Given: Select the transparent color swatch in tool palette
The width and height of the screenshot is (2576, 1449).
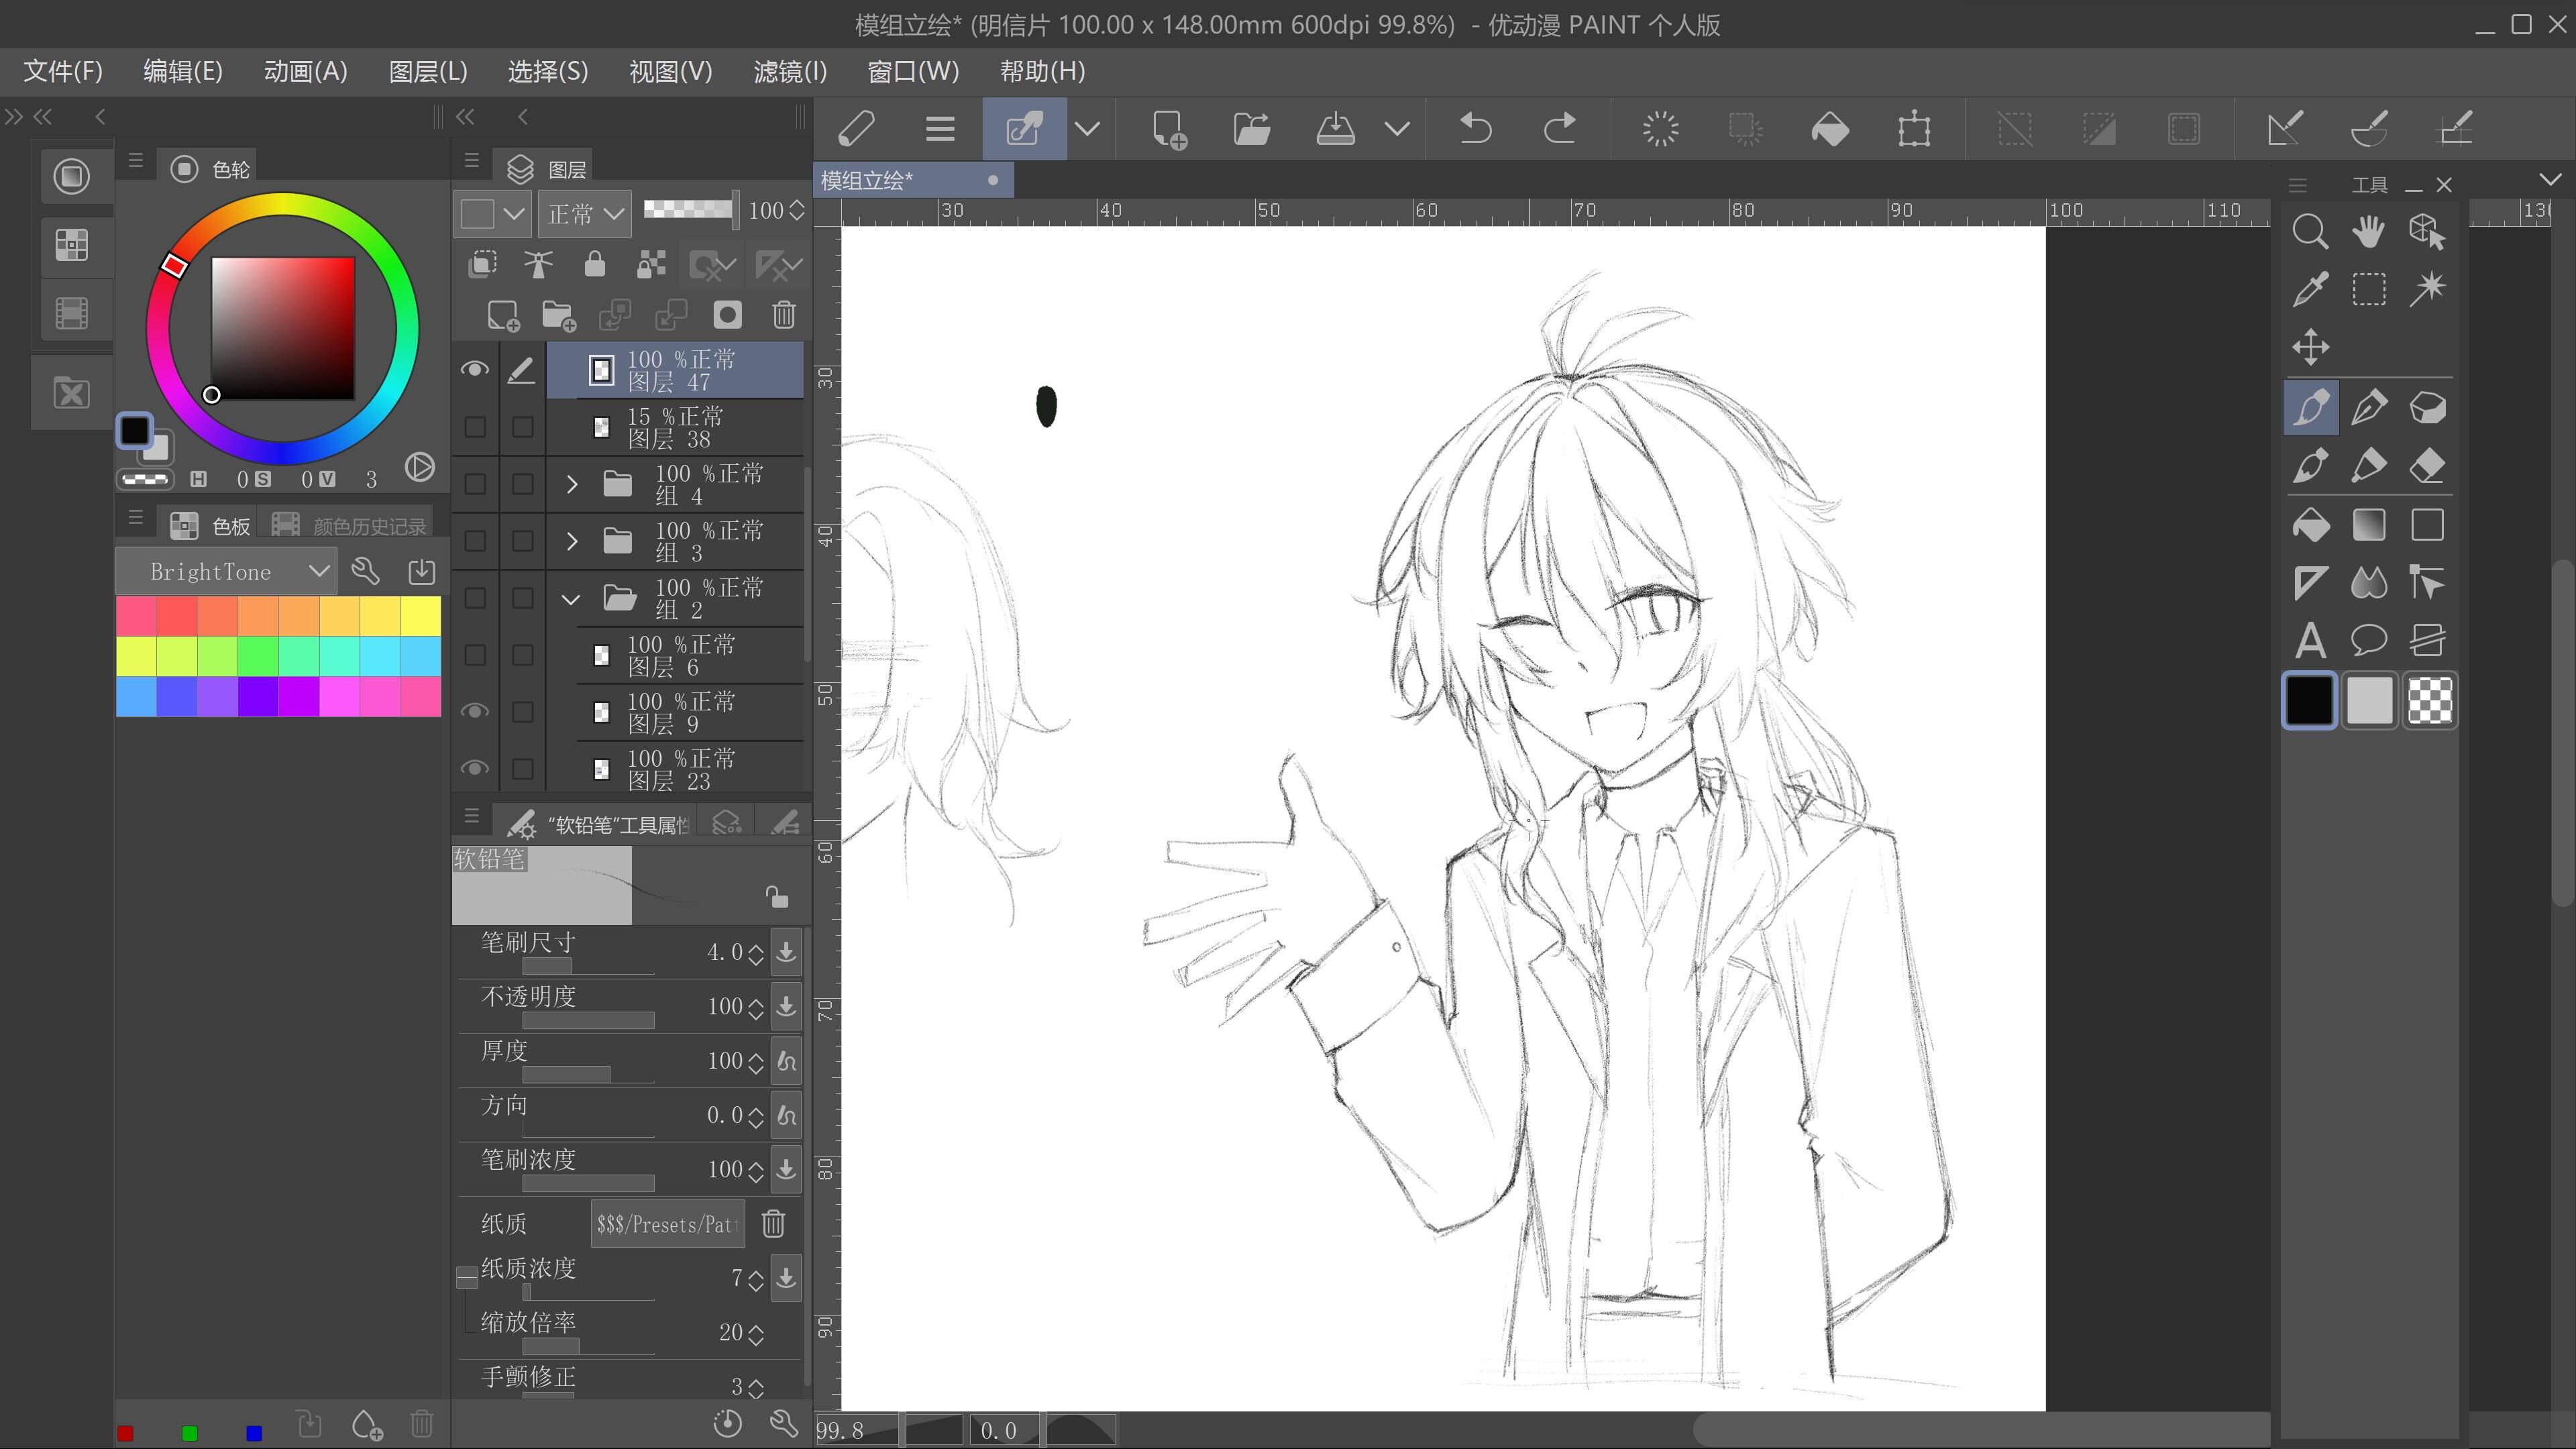Looking at the screenshot, I should pos(2429,700).
